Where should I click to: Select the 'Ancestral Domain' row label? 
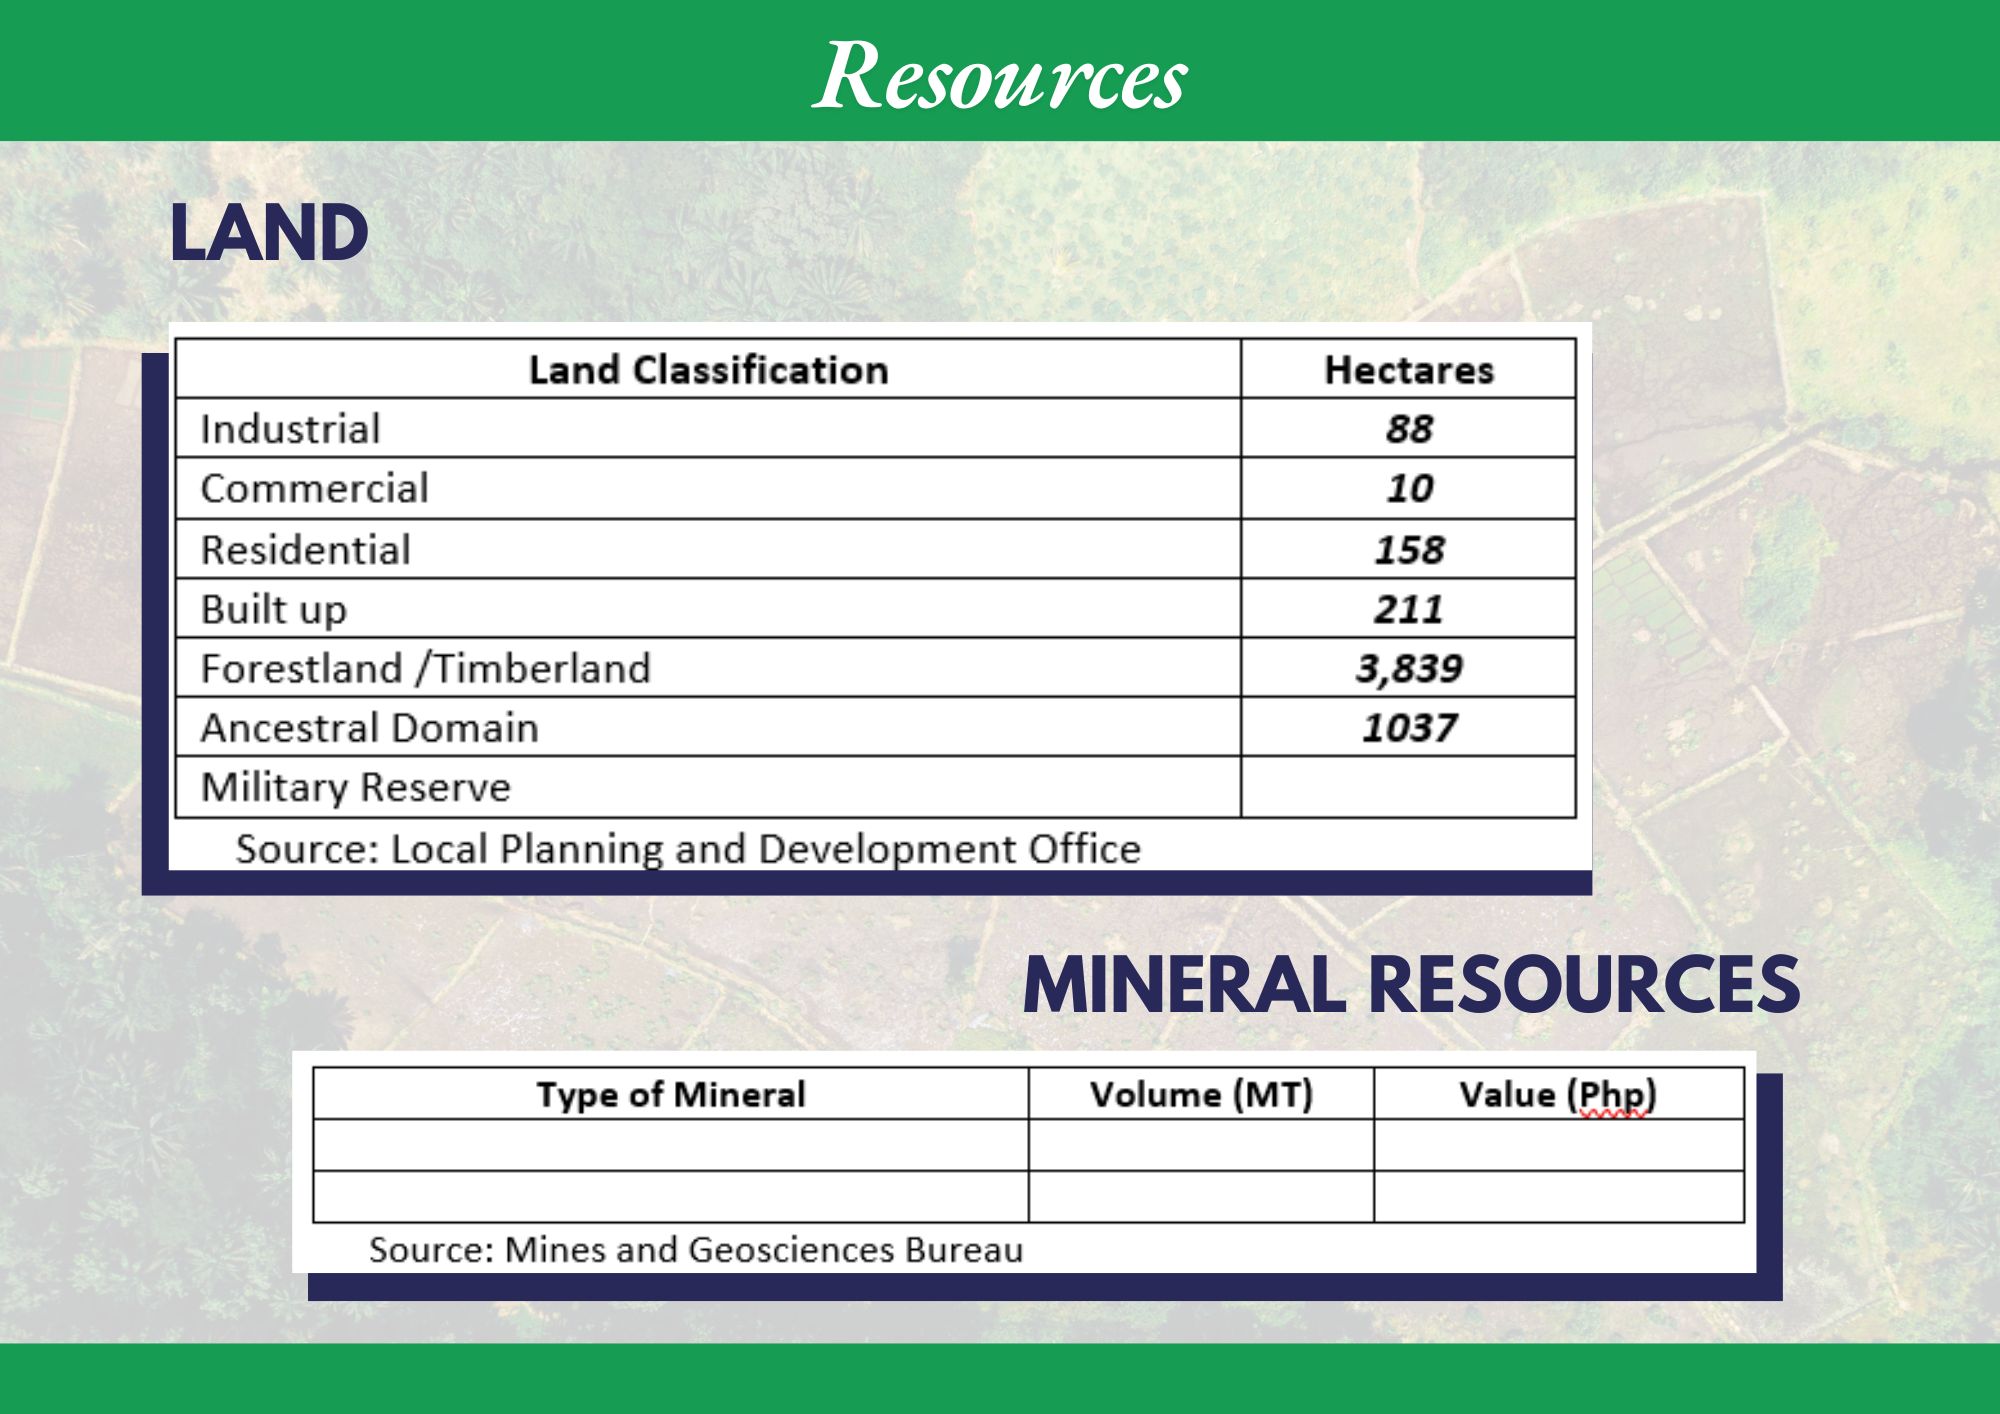[369, 728]
